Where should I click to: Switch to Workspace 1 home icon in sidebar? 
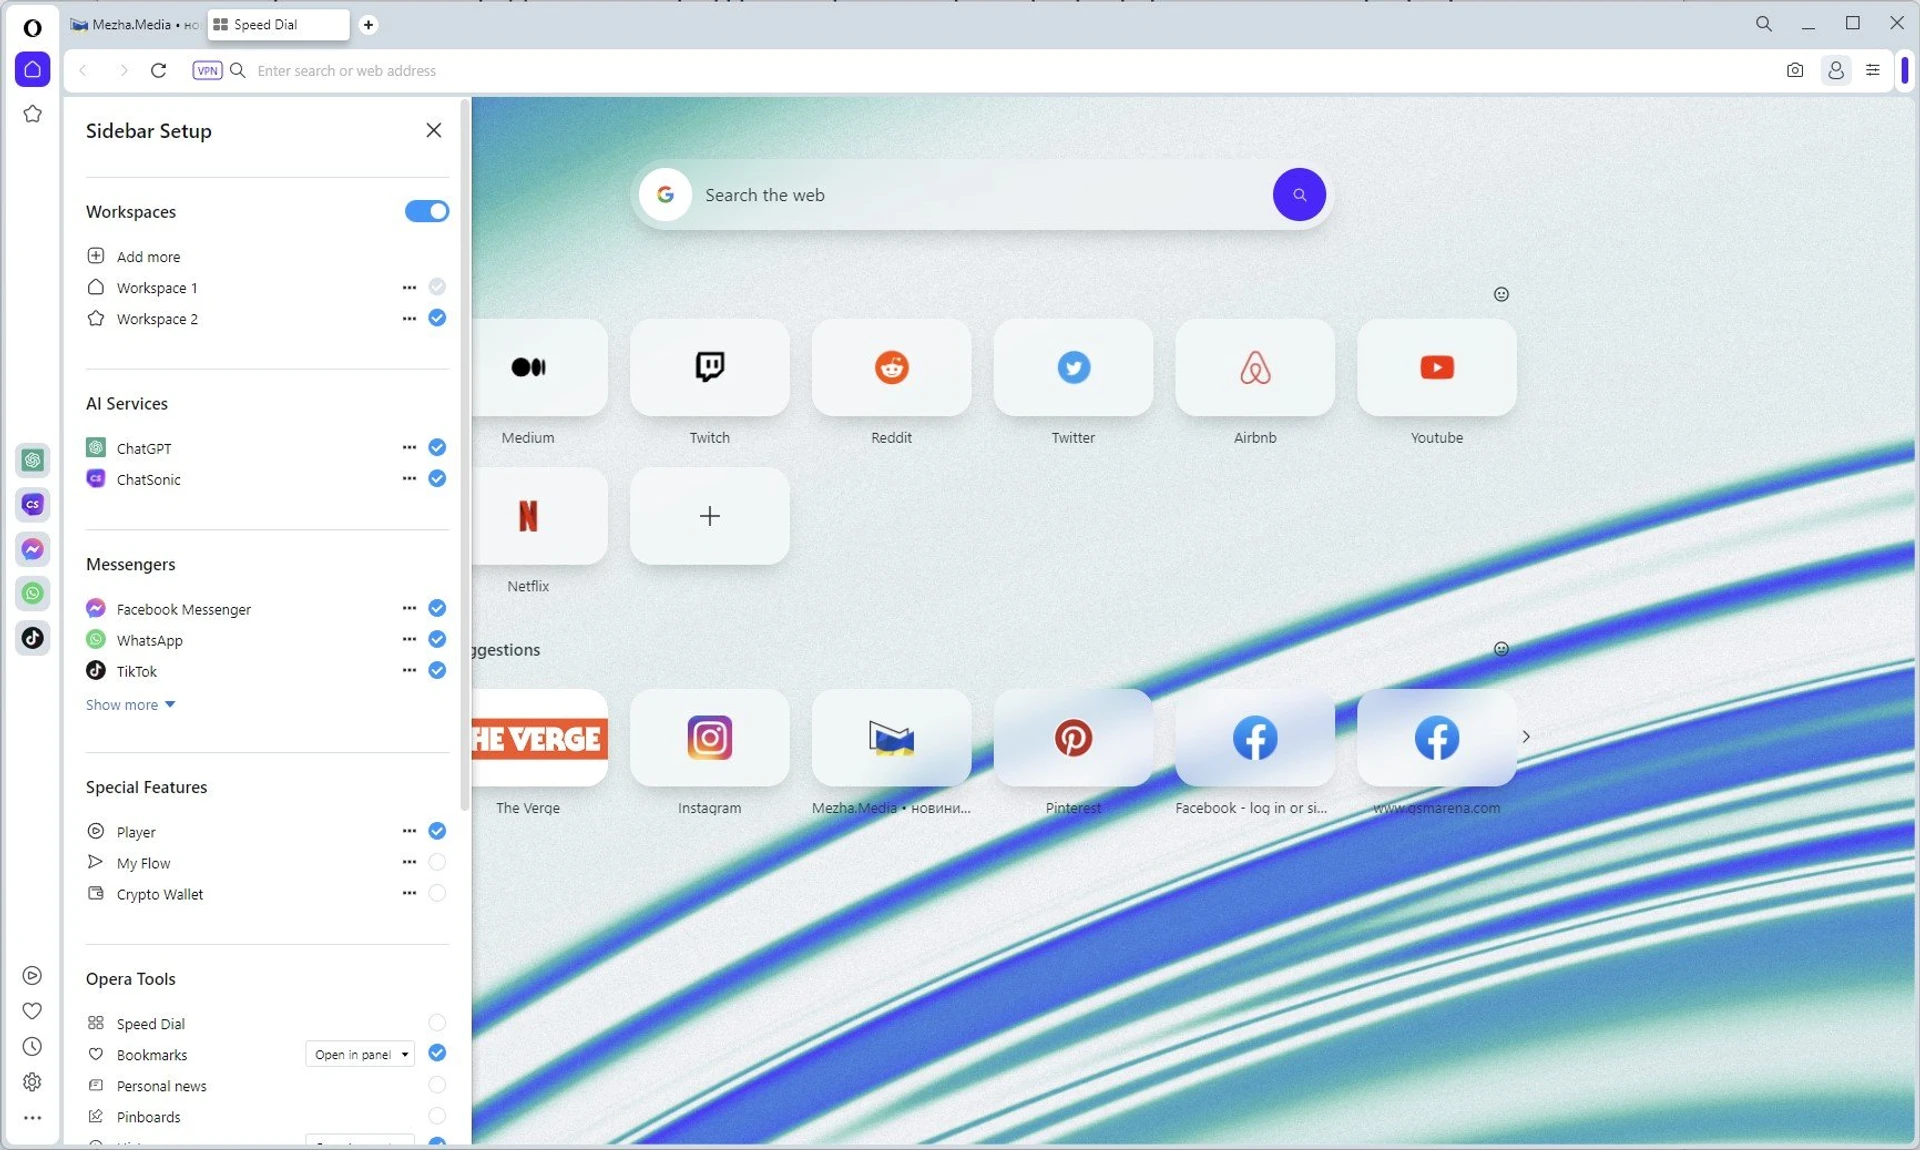[x=32, y=69]
